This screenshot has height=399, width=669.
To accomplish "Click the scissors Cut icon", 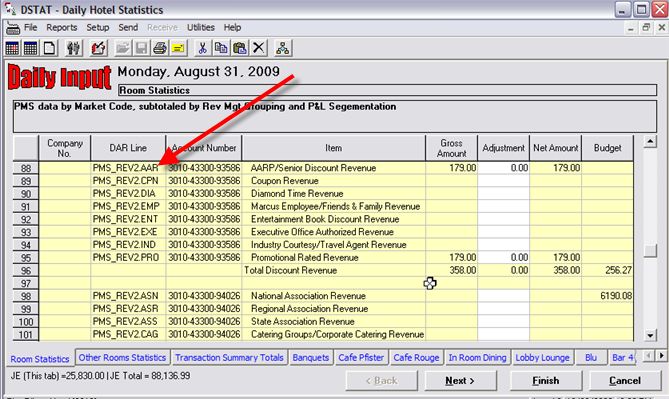I will (x=202, y=48).
